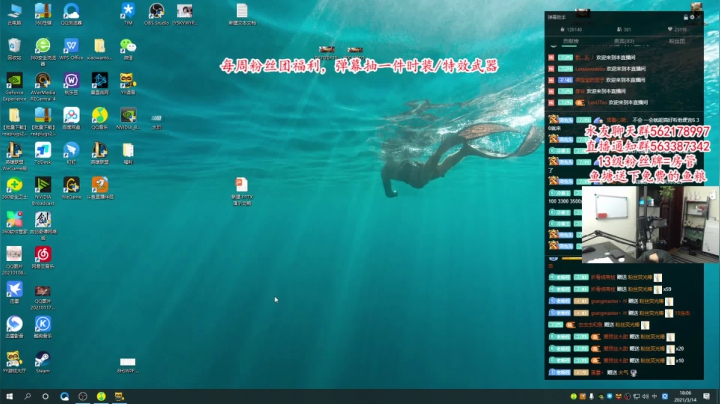Launch 360 Security Guard shortcut
Screen dimensions: 720x404
[14, 188]
